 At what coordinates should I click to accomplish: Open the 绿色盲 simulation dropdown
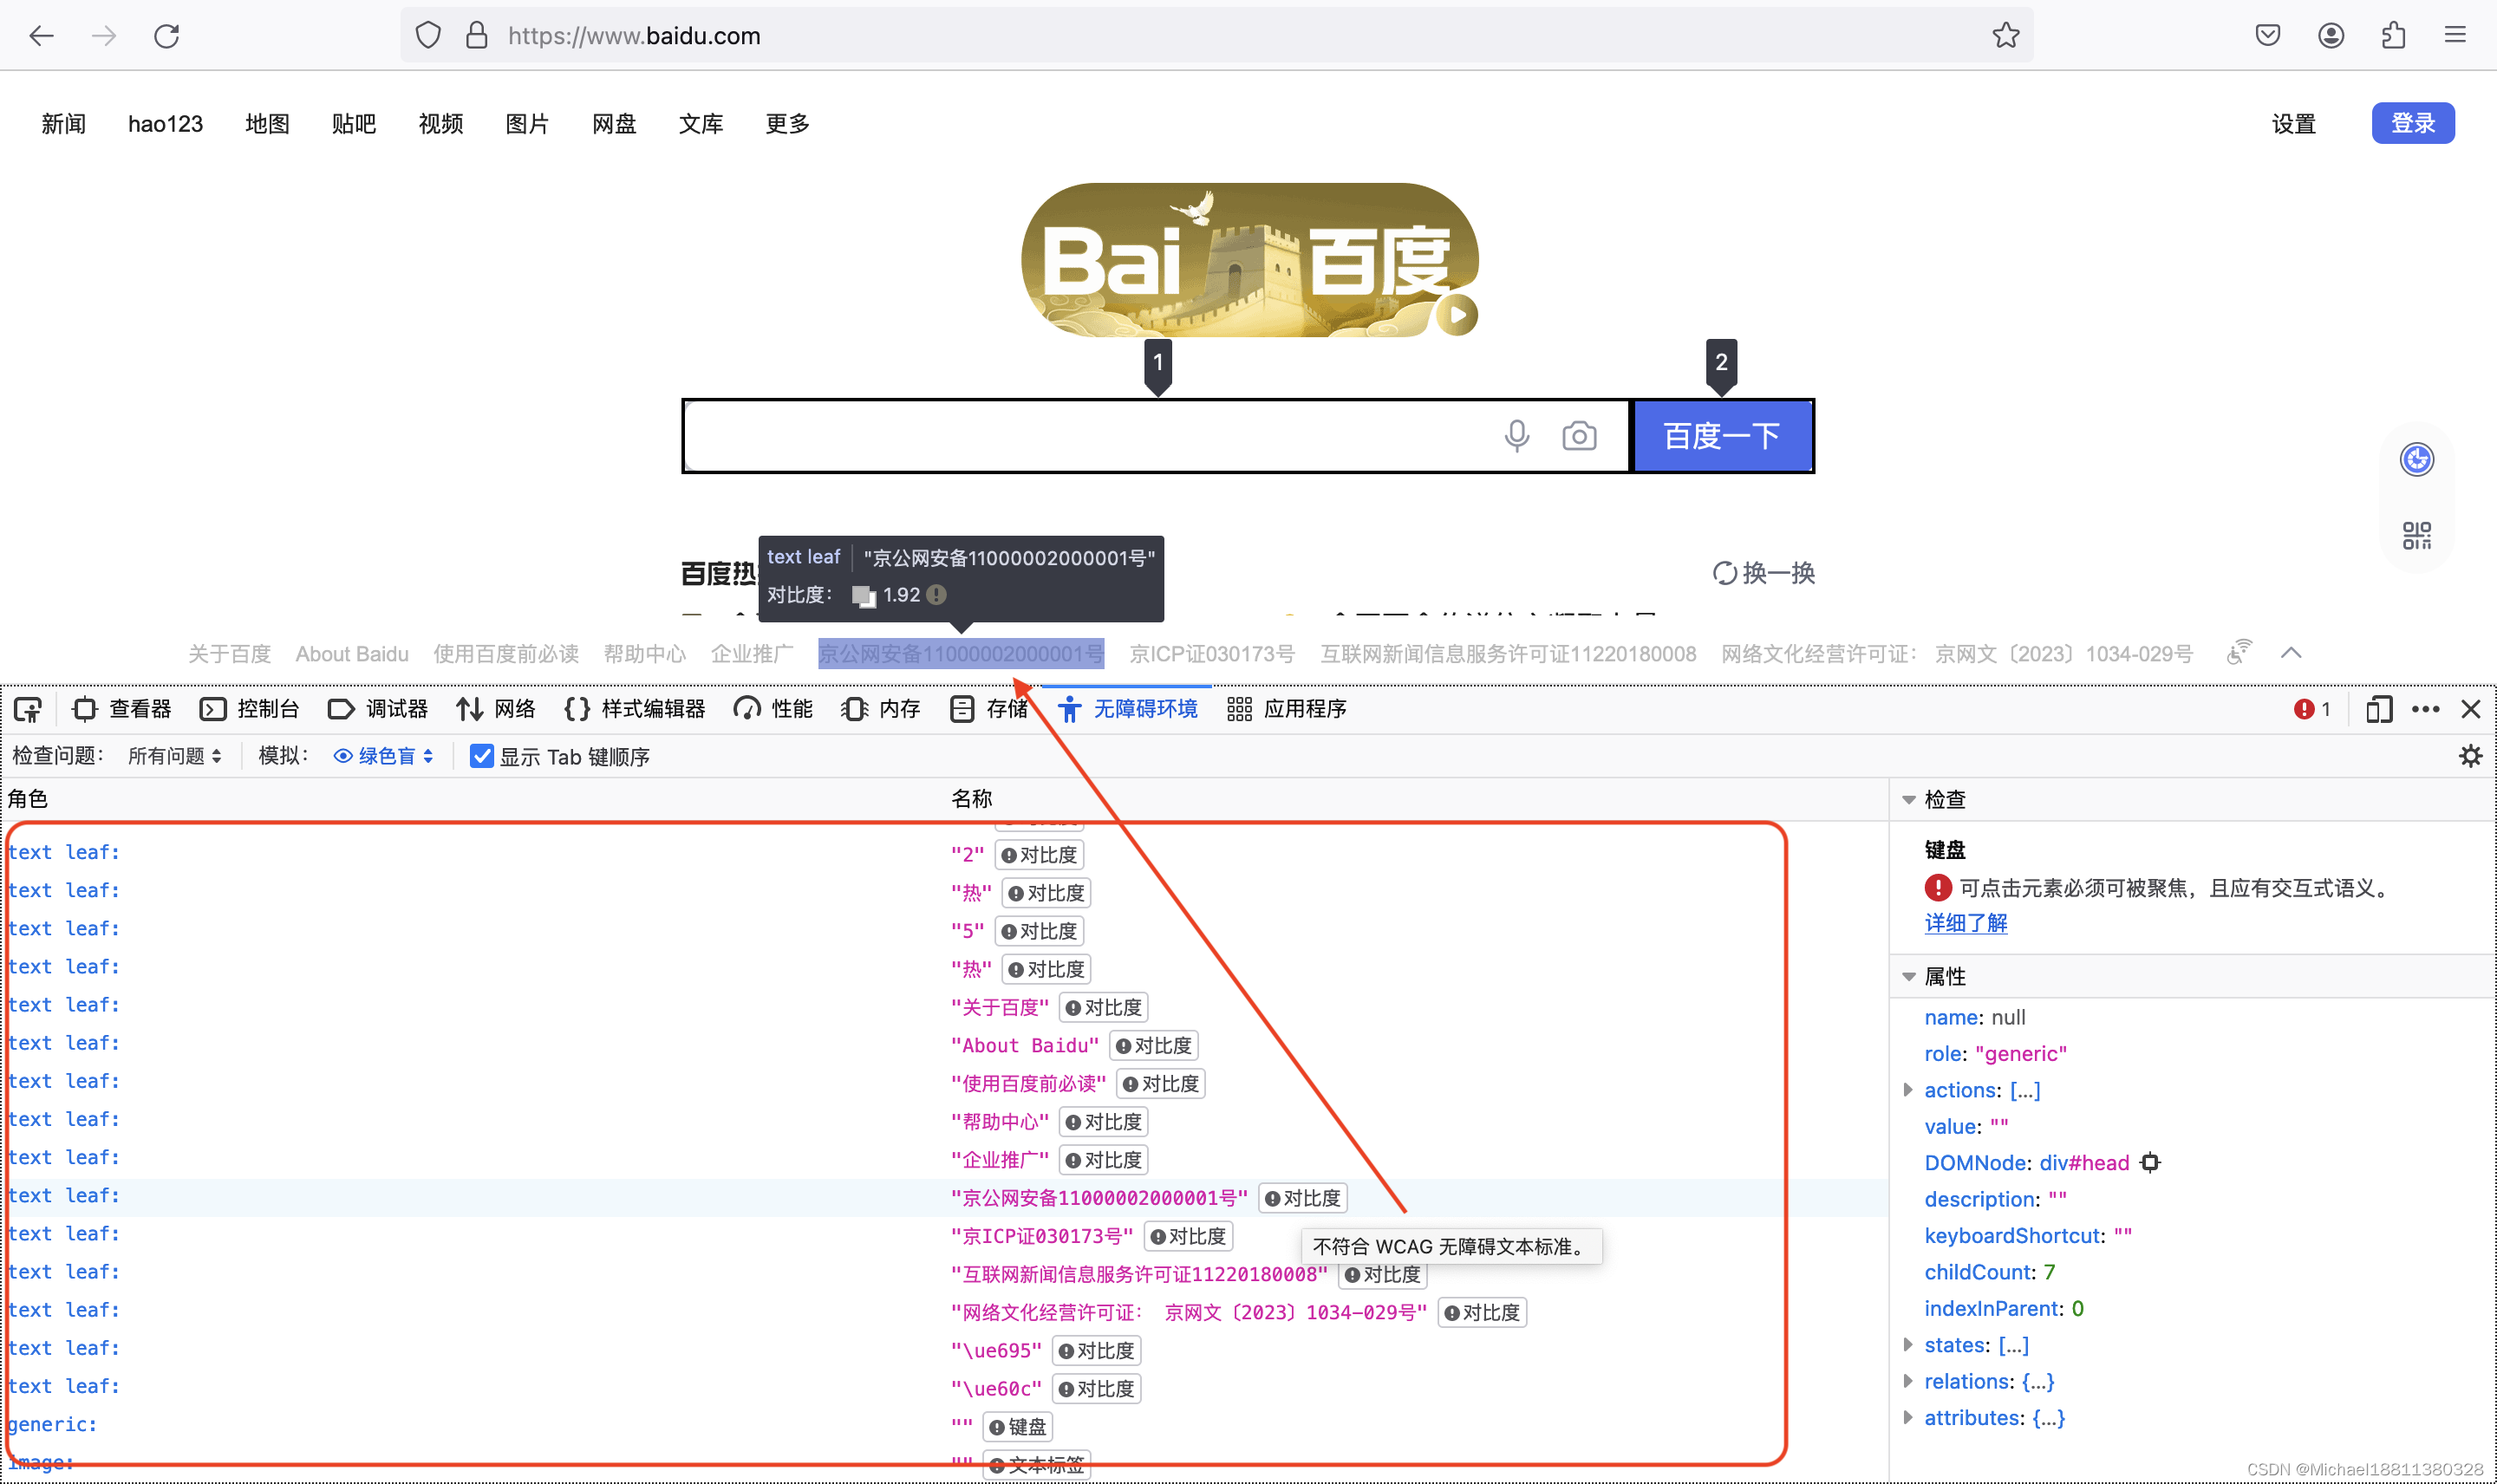click(384, 756)
